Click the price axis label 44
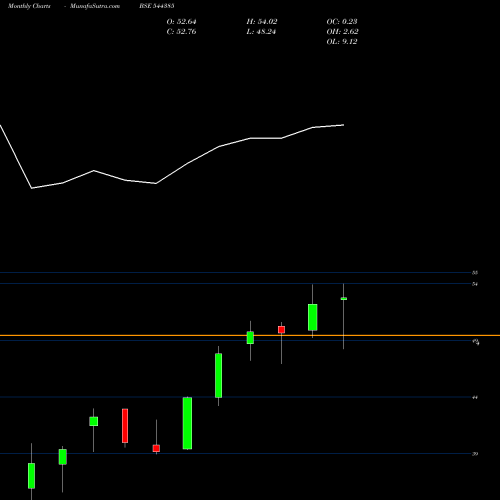 point(475,397)
